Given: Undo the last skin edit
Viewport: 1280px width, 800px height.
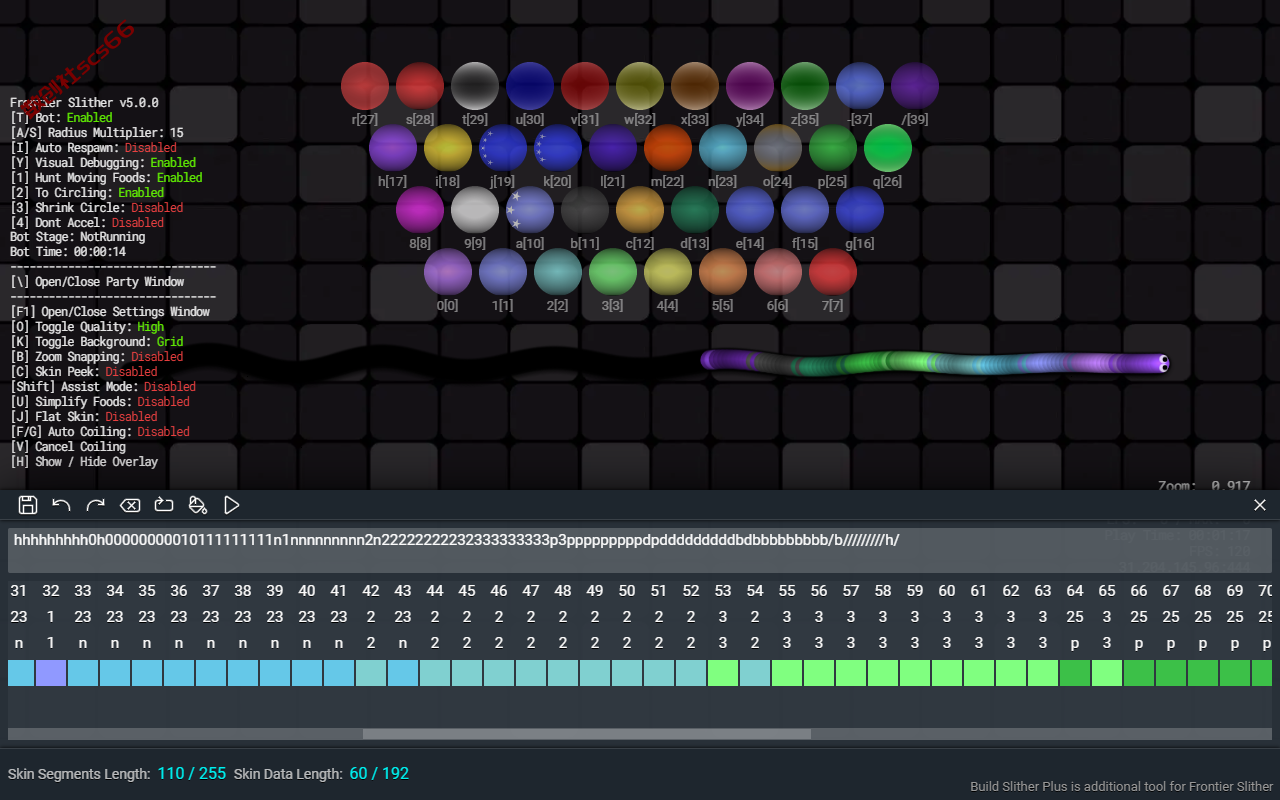Looking at the screenshot, I should point(62,505).
